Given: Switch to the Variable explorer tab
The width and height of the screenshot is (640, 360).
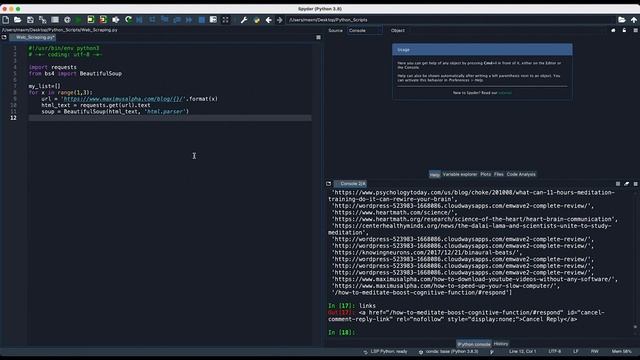Looking at the screenshot, I should click(x=460, y=174).
